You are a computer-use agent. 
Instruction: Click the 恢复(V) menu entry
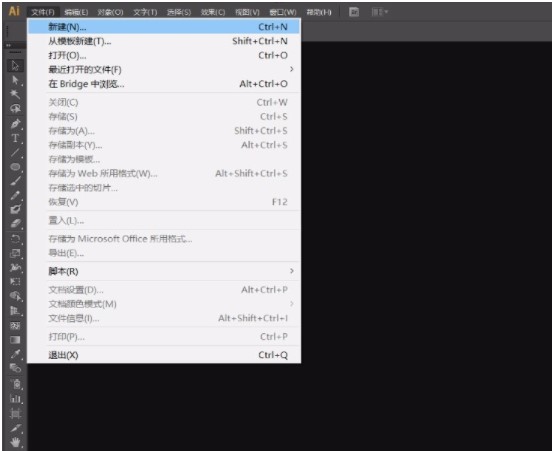164,202
